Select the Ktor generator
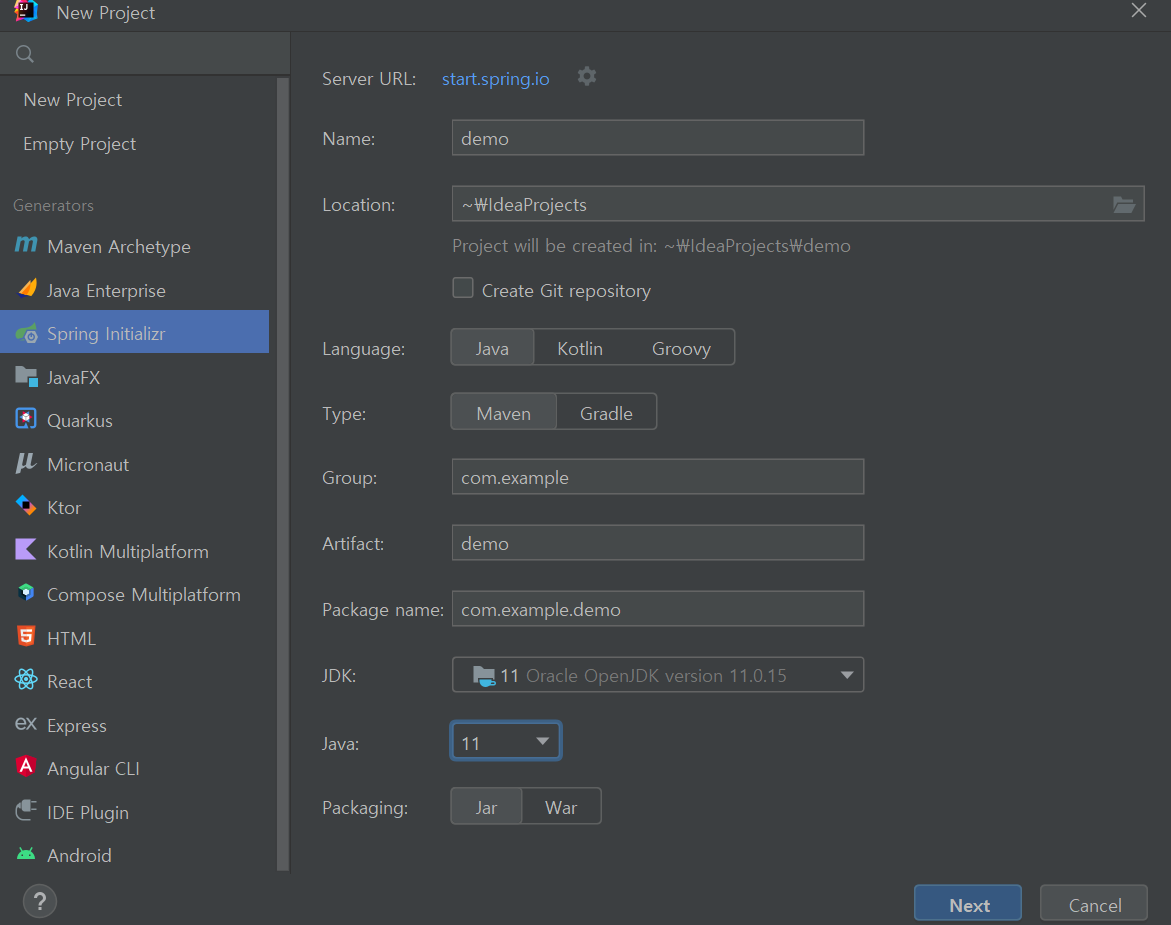The height and width of the screenshot is (925, 1171). (134, 508)
